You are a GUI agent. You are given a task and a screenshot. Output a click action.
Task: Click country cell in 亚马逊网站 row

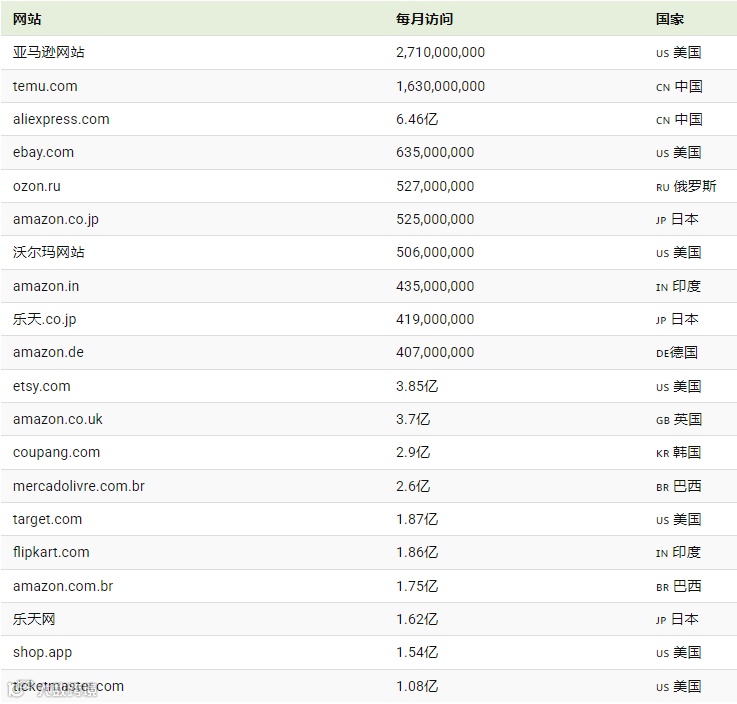click(x=679, y=52)
